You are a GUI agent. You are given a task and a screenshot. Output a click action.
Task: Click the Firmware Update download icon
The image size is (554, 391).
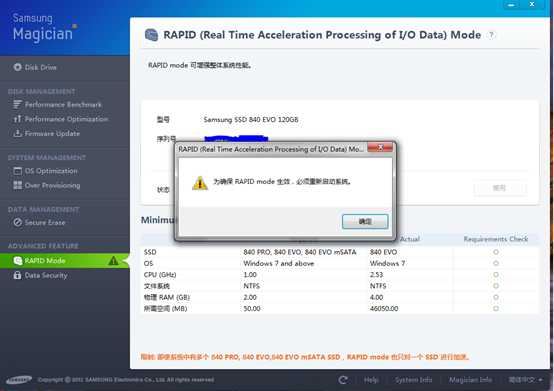pos(17,134)
